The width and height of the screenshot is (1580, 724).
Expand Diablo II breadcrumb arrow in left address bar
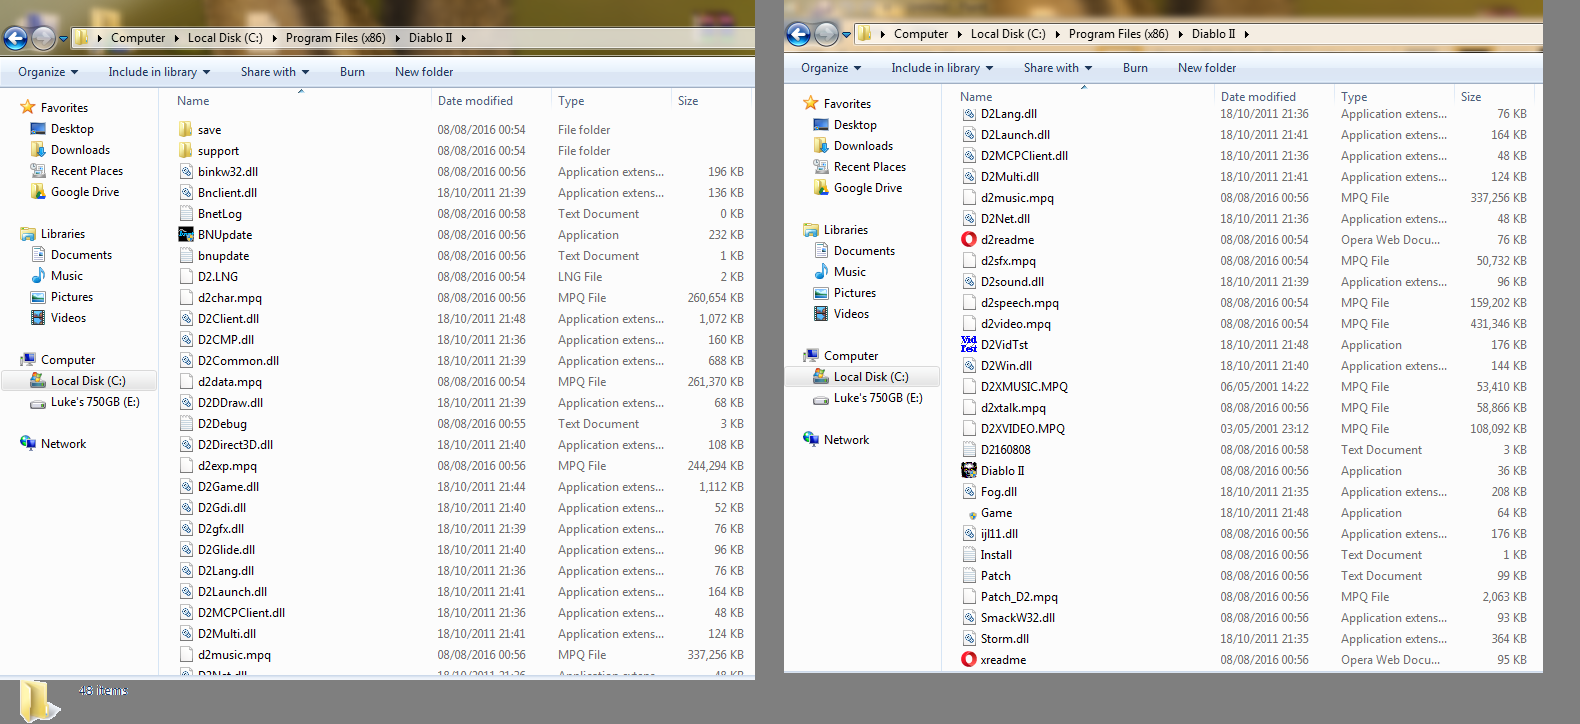[x=463, y=38]
